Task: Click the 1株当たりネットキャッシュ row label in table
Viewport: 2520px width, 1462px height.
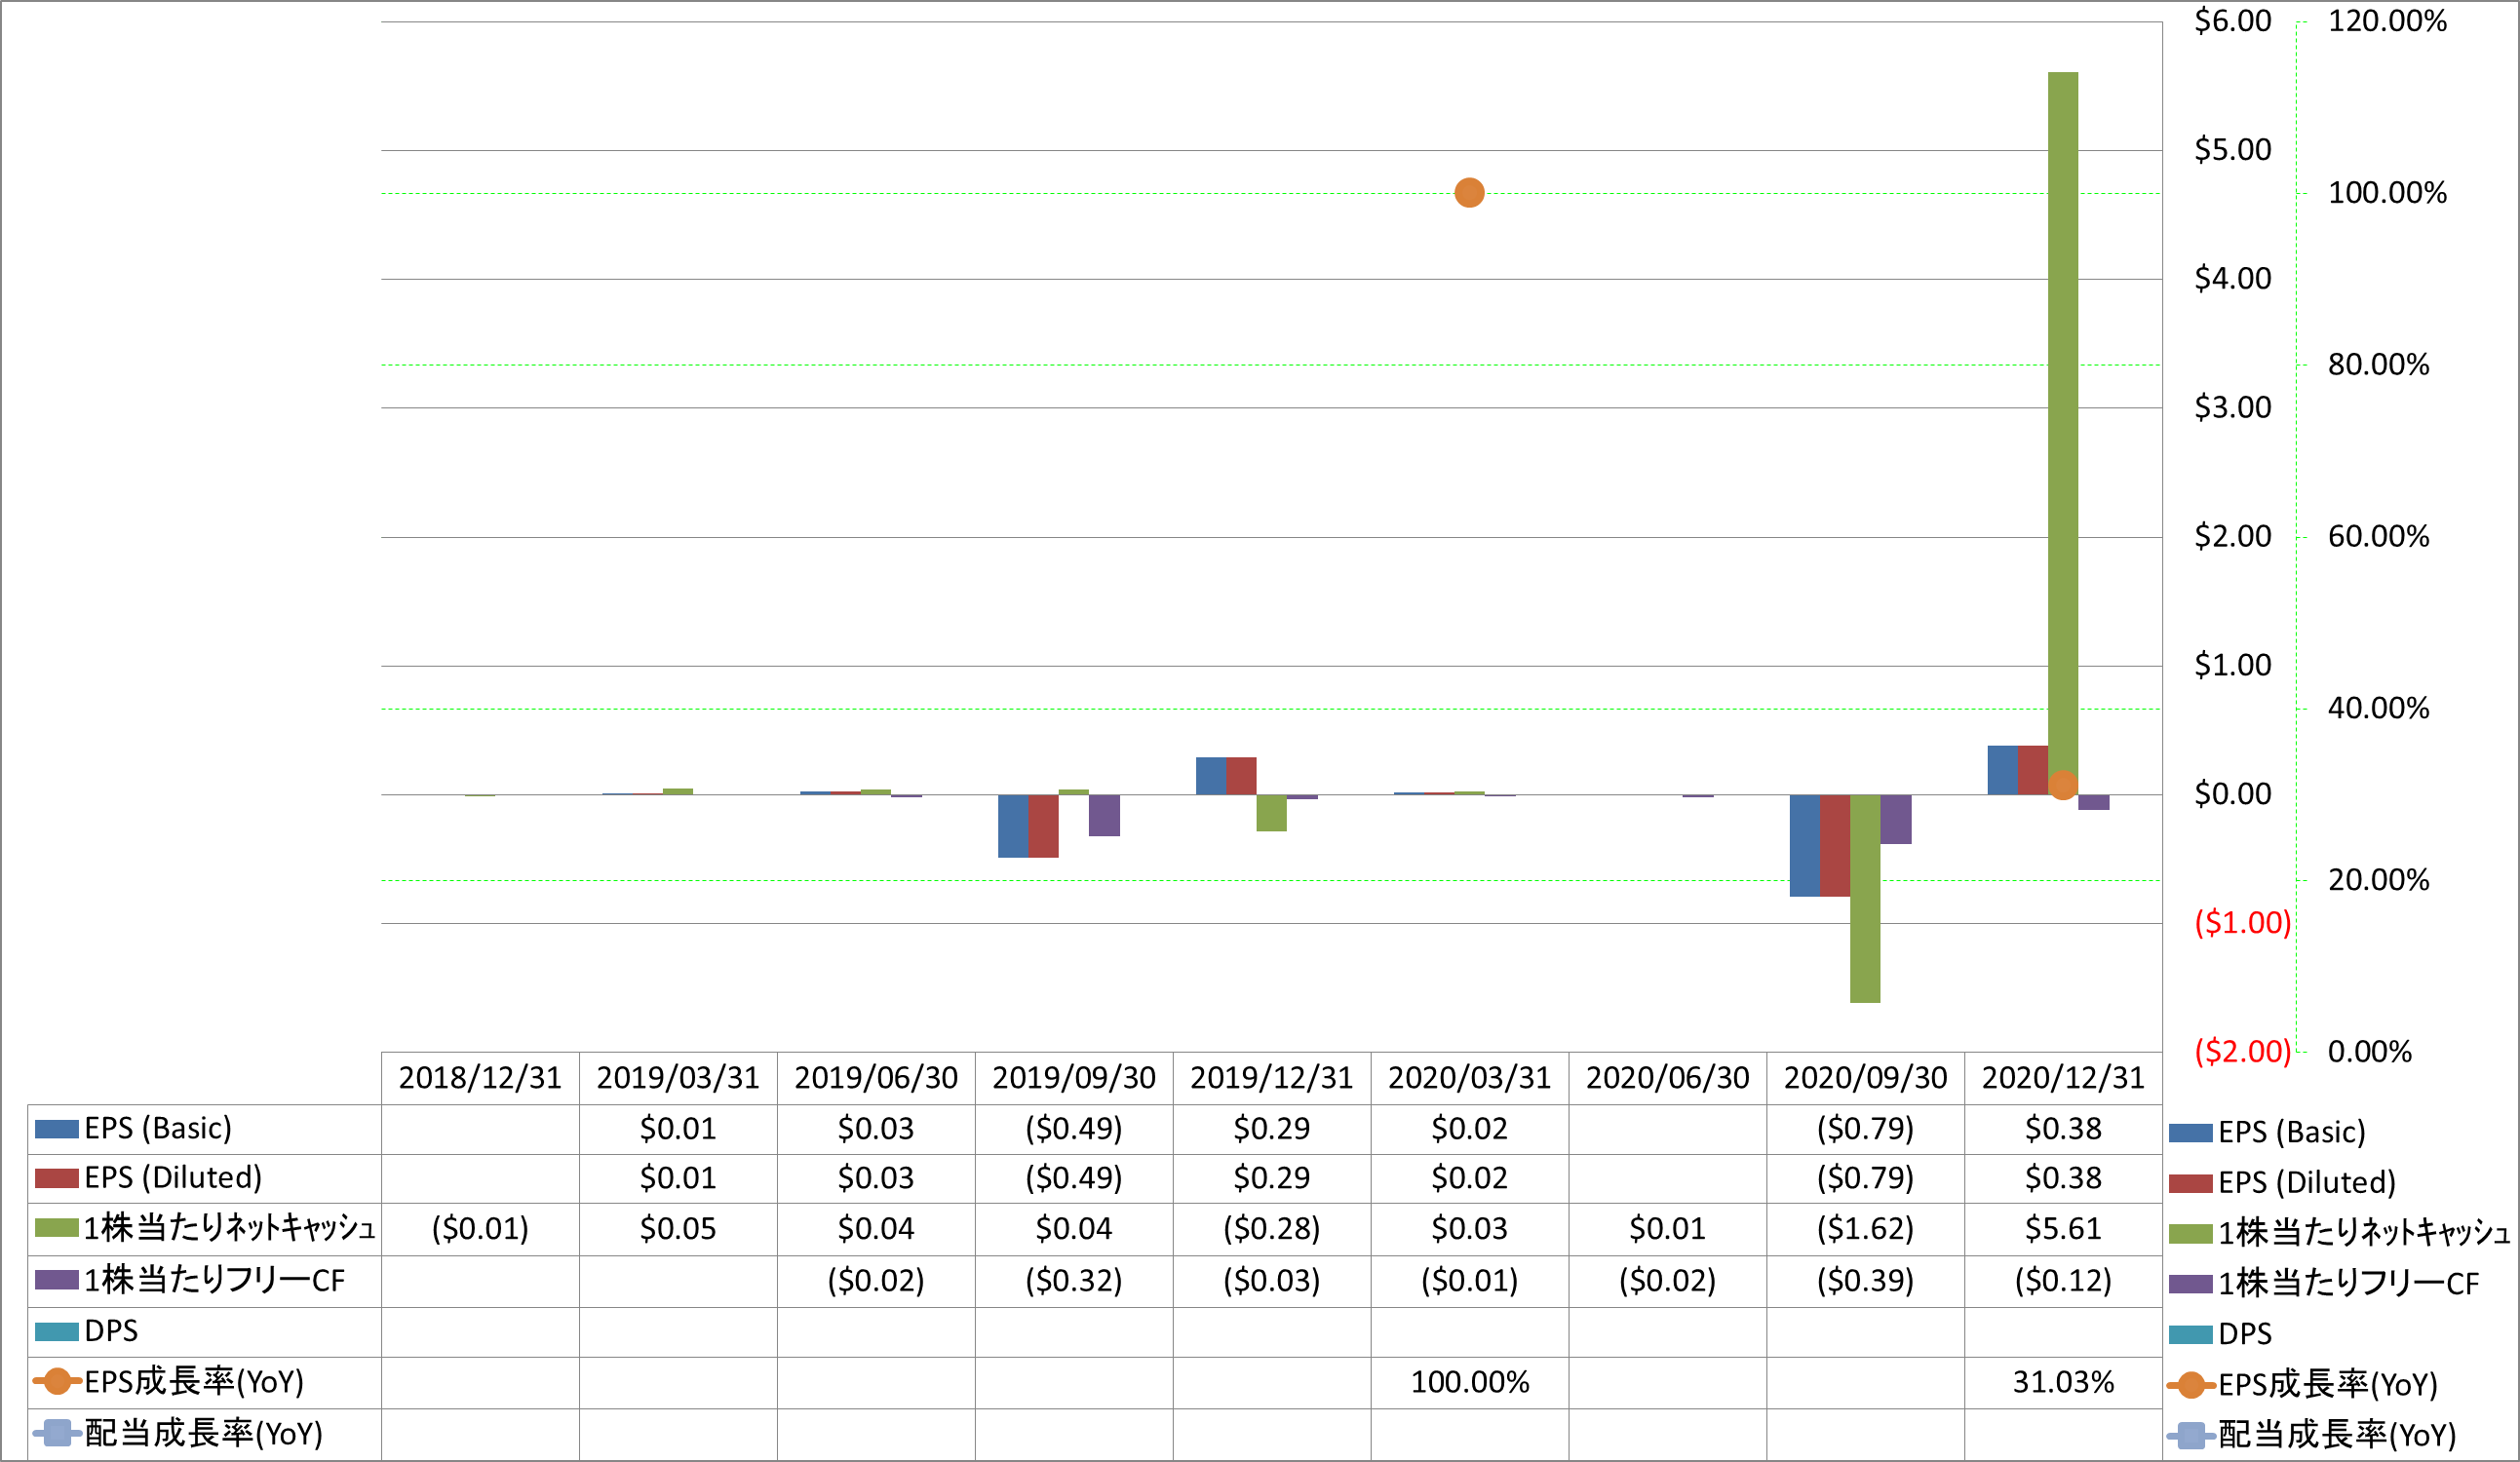Action: (x=229, y=1228)
